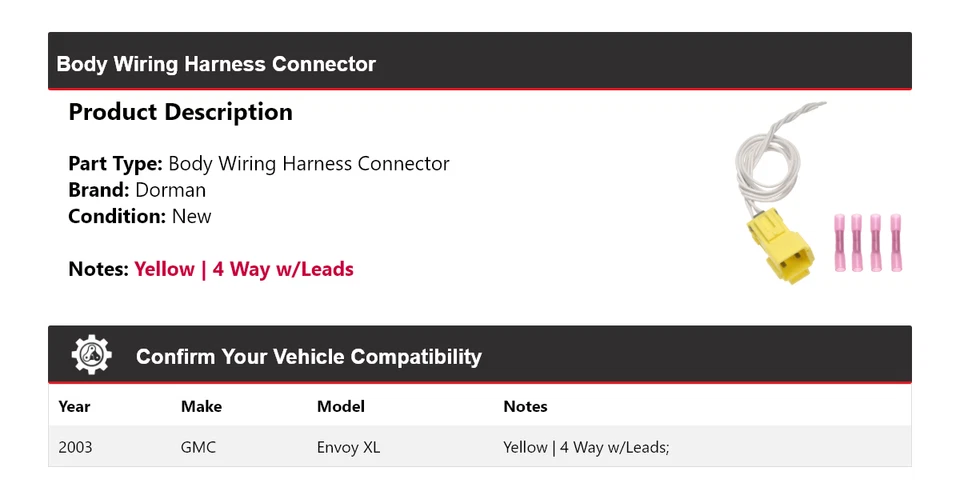Viewport: 960px width, 499px height.
Task: Click the pink heat shrink connectors in image
Action: click(x=868, y=242)
